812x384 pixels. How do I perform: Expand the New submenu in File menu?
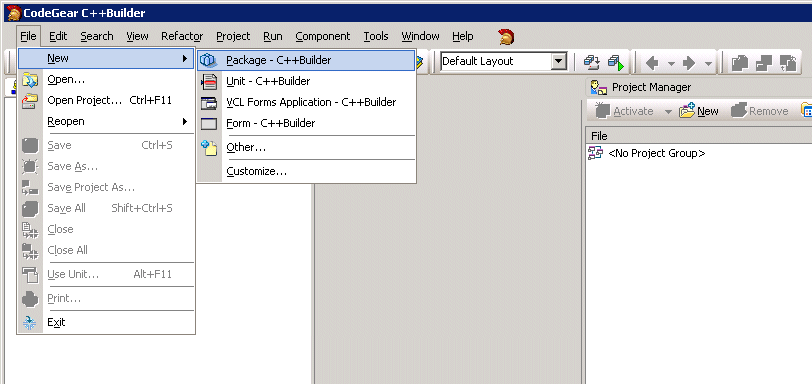click(x=106, y=58)
